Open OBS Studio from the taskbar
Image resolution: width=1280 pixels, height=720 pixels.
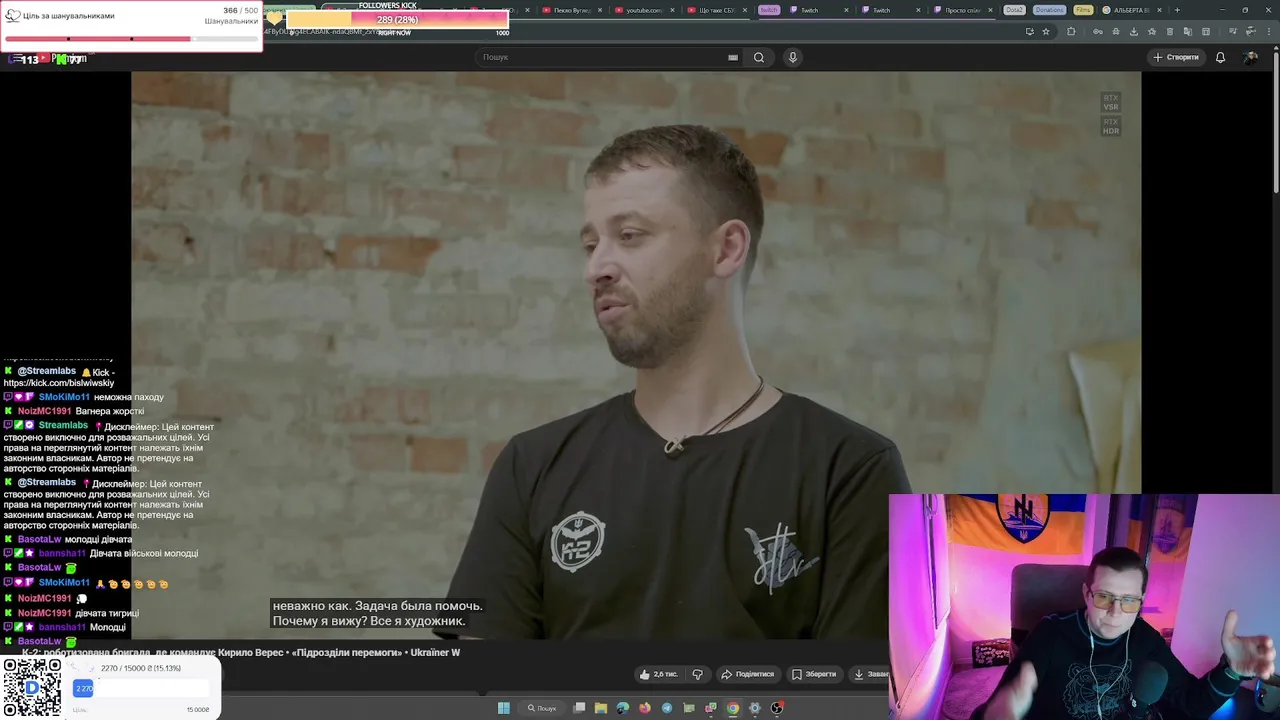pyautogui.click(x=777, y=708)
